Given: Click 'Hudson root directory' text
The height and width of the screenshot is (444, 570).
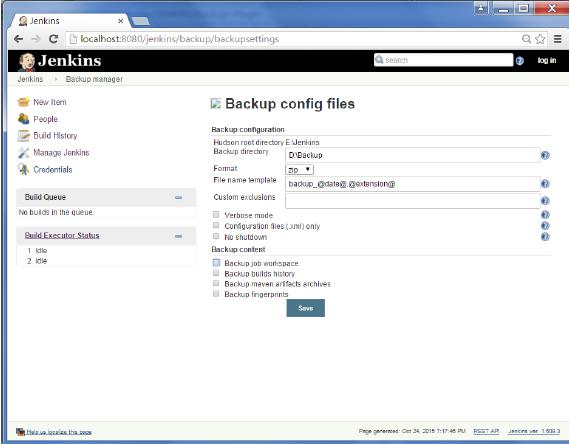Looking at the screenshot, I should click(x=248, y=142).
